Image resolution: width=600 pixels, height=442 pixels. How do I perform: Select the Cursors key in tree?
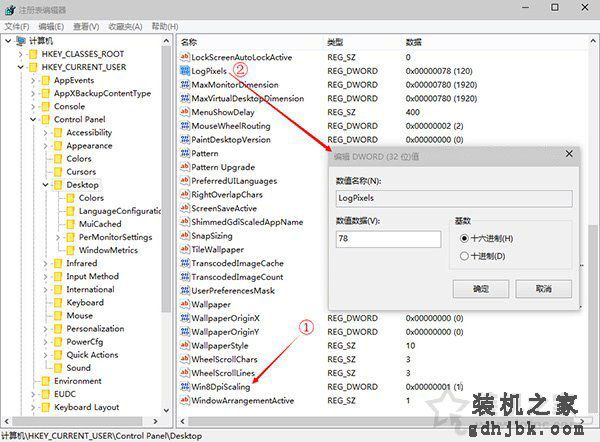pos(81,172)
